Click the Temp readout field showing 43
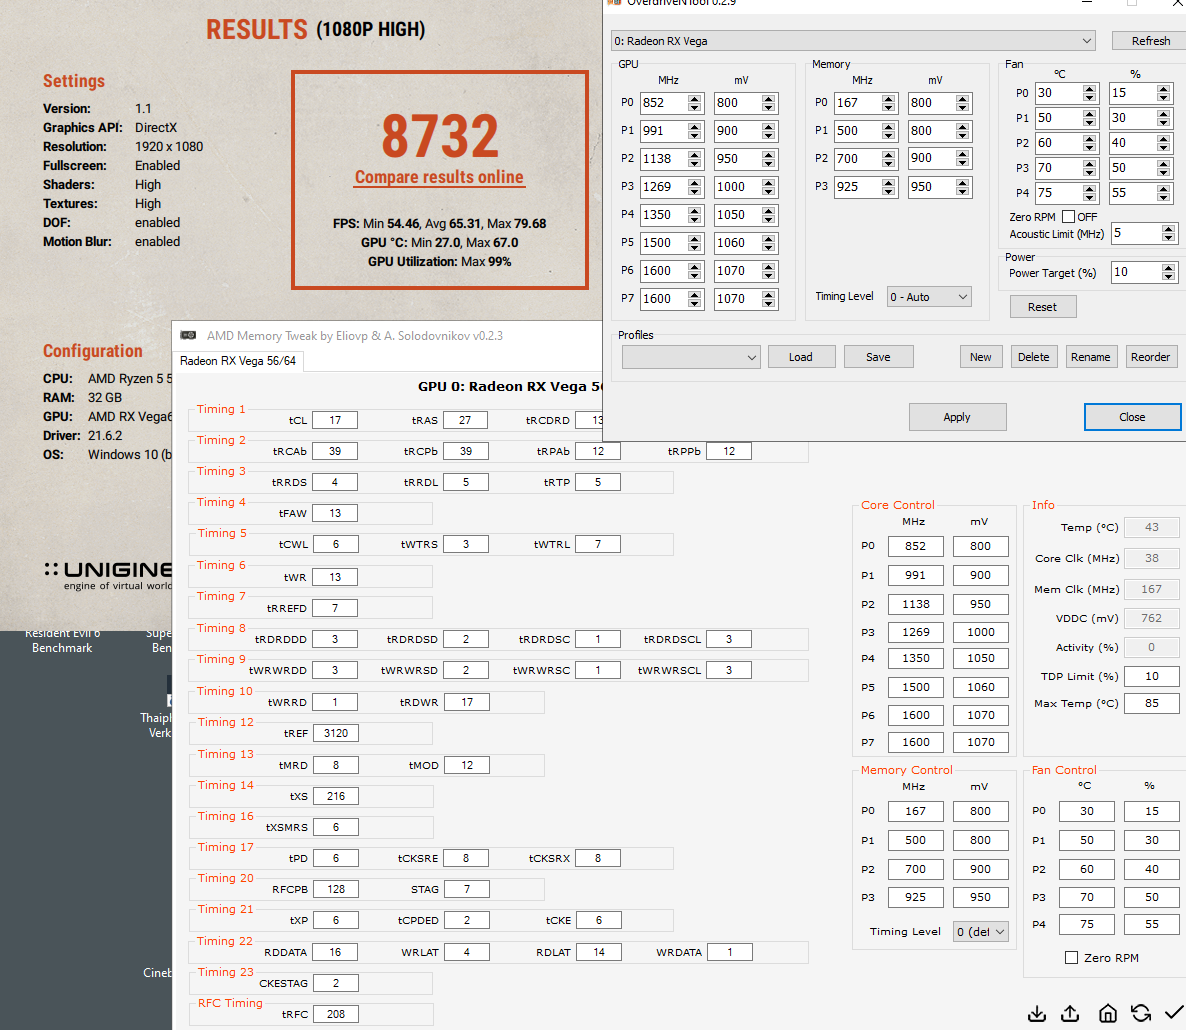The width and height of the screenshot is (1186, 1030). [x=1151, y=527]
